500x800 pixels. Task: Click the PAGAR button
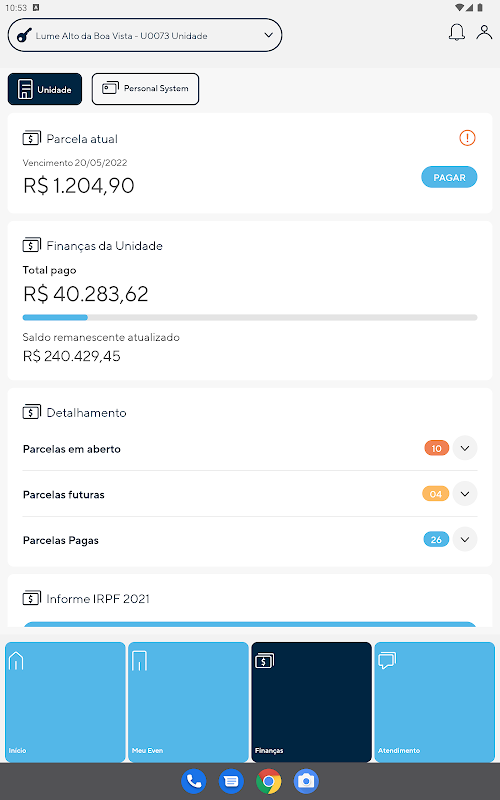coord(449,177)
